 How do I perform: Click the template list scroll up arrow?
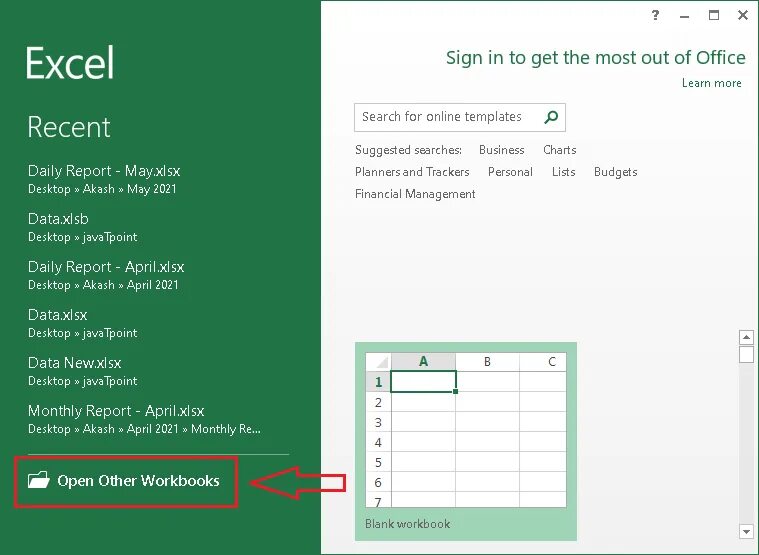[x=746, y=337]
